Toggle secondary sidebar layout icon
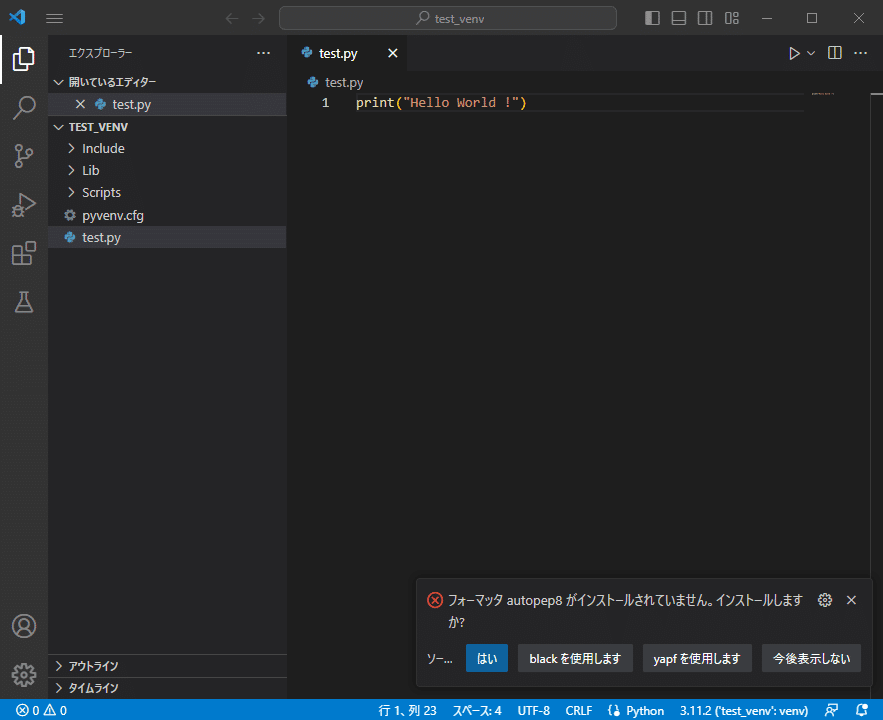Screen dimensions: 883x720 [705, 19]
